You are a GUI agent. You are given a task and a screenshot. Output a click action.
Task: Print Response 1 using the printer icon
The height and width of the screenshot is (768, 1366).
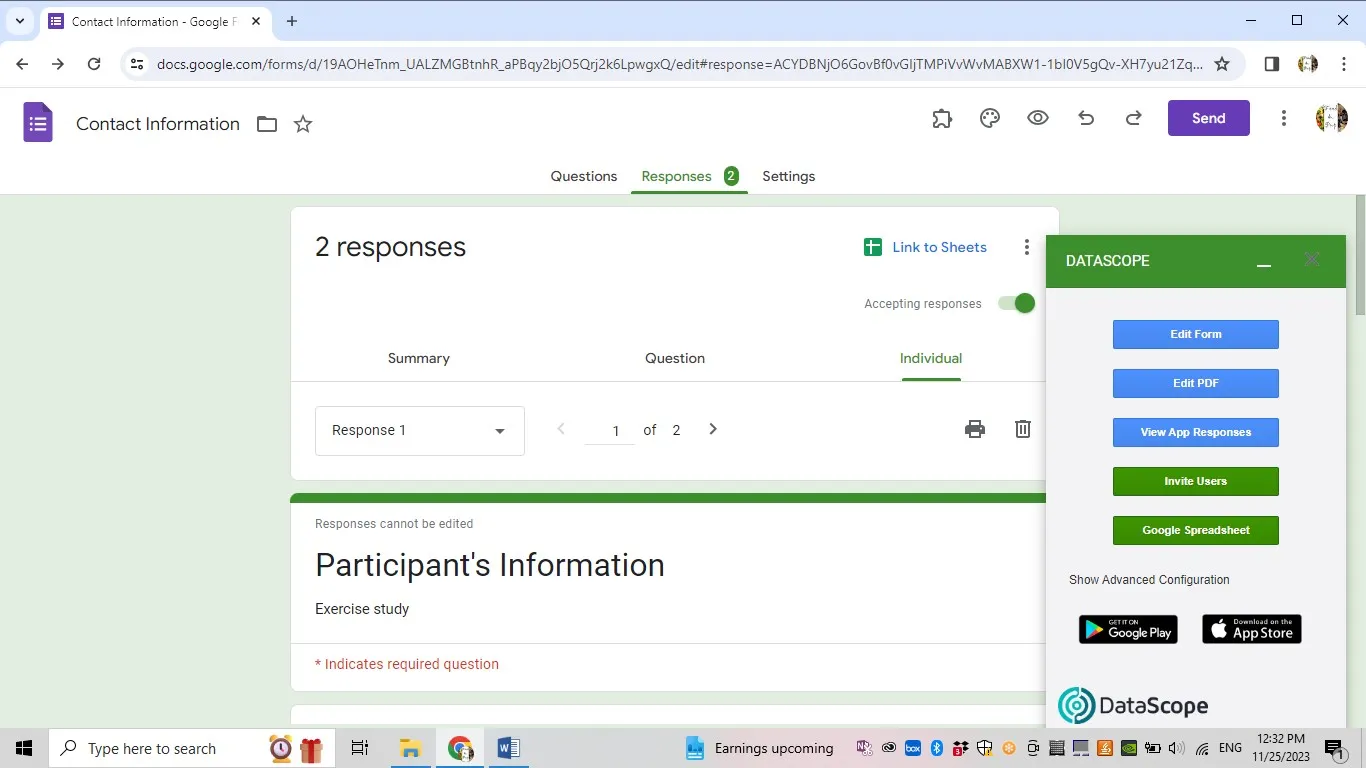tap(974, 428)
